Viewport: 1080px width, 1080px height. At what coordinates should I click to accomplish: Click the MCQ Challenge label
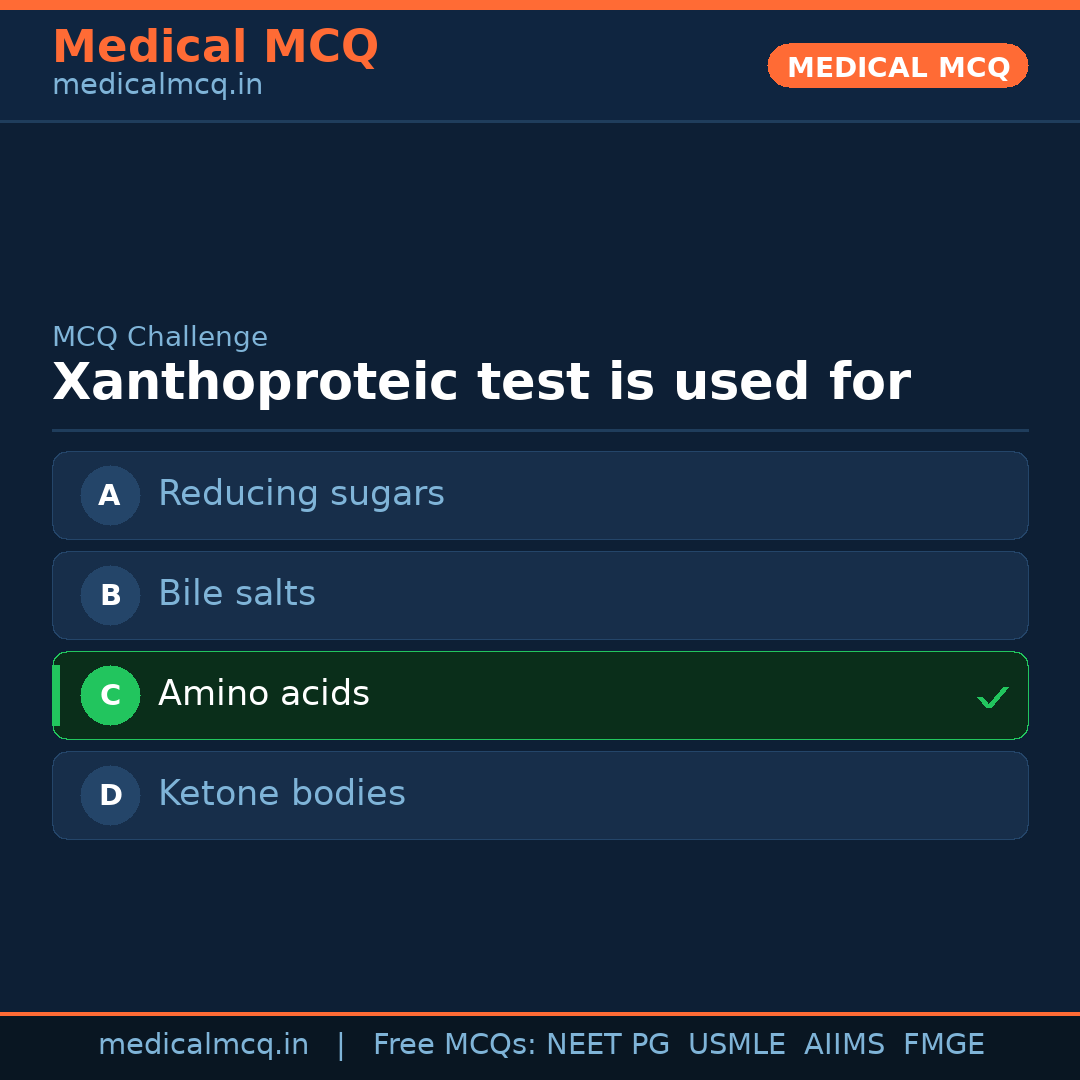point(160,338)
